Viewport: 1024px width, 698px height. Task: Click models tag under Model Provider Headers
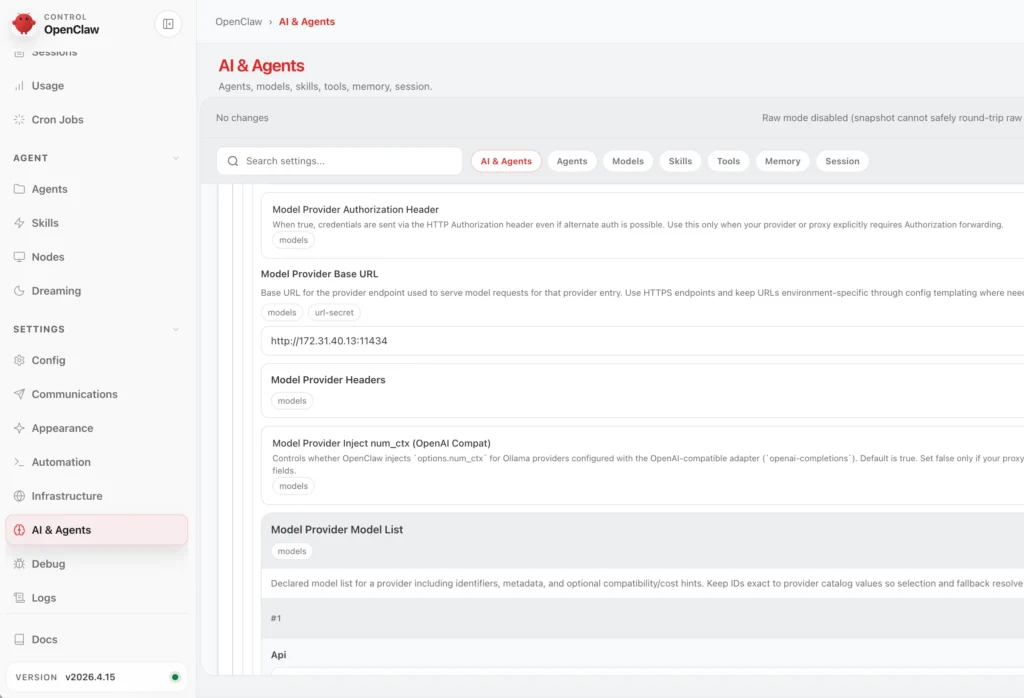292,400
